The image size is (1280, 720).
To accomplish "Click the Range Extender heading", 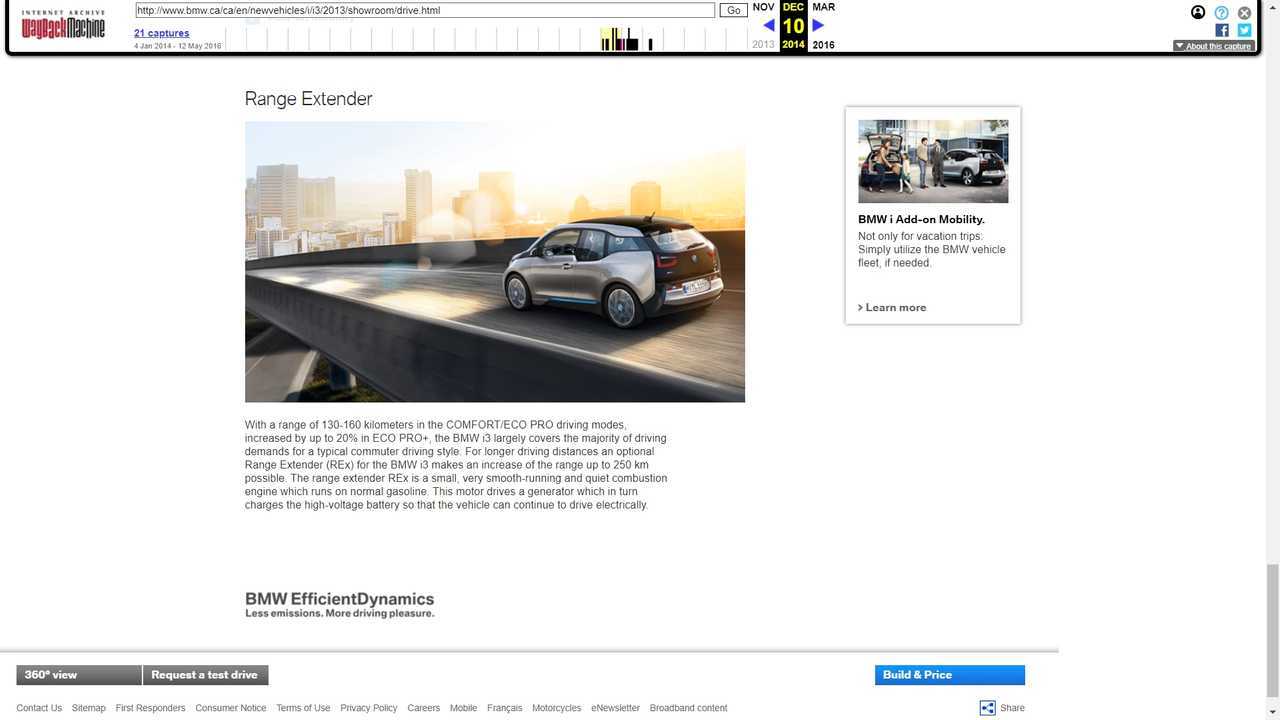I will [x=308, y=99].
